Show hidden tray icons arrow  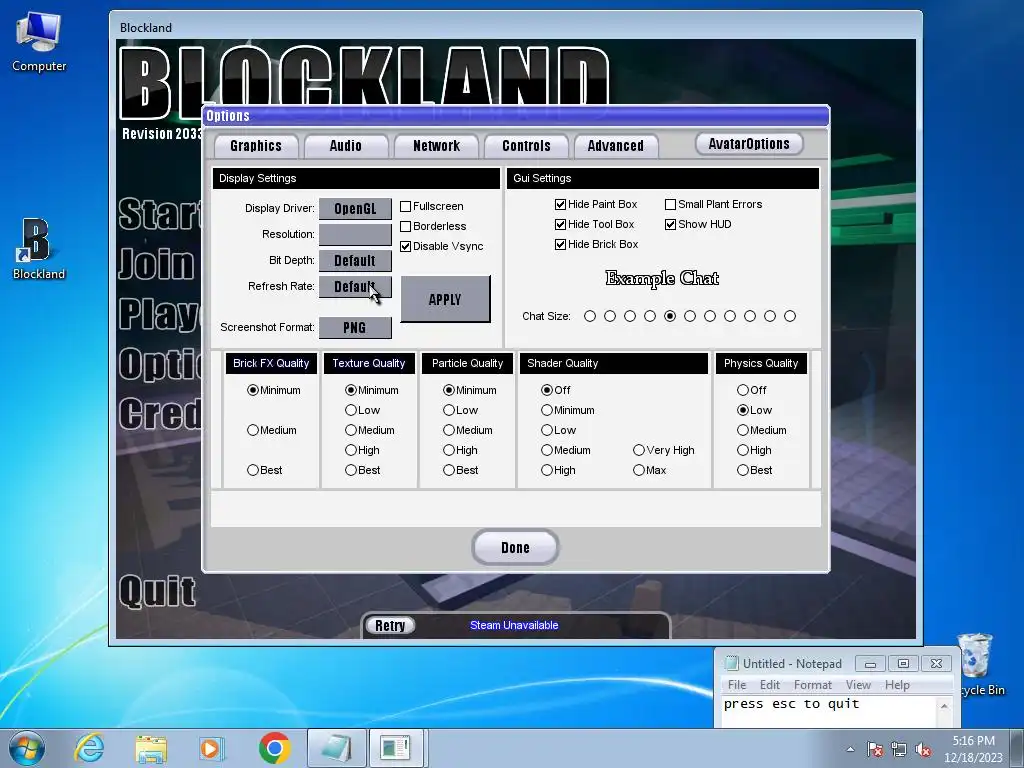tap(850, 749)
